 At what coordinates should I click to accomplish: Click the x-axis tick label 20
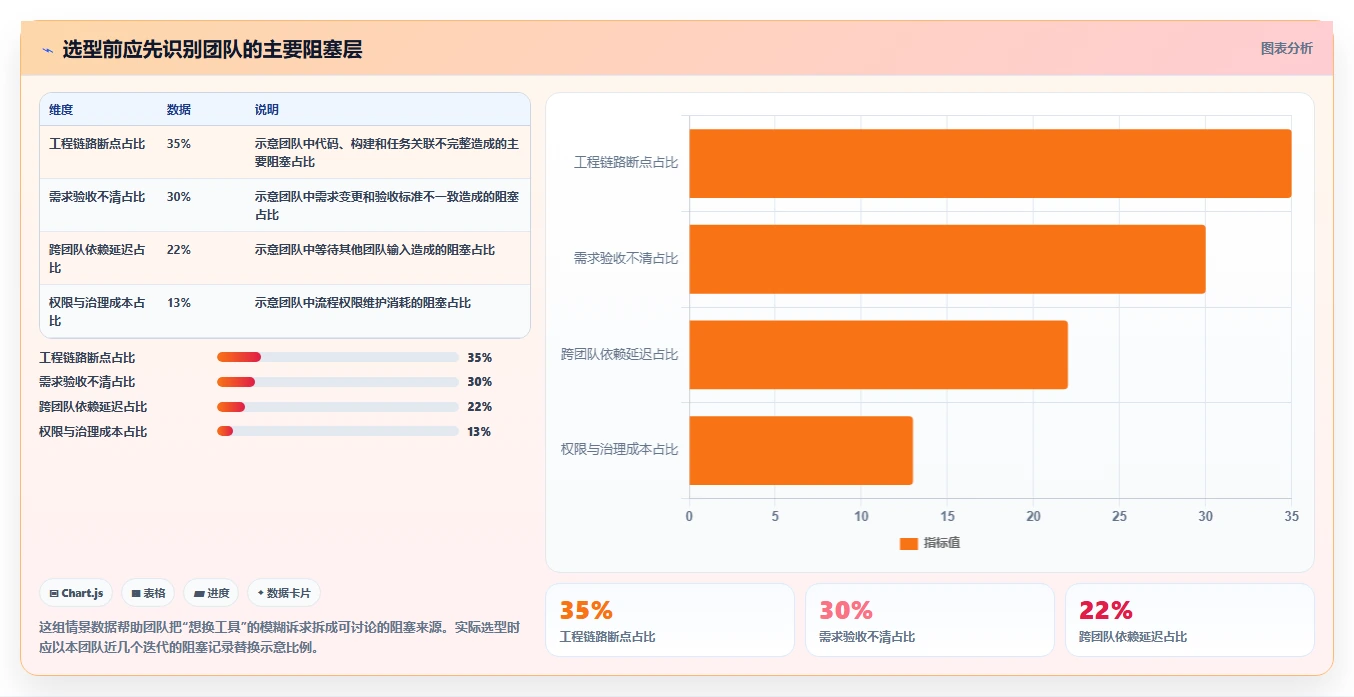coord(1033,517)
